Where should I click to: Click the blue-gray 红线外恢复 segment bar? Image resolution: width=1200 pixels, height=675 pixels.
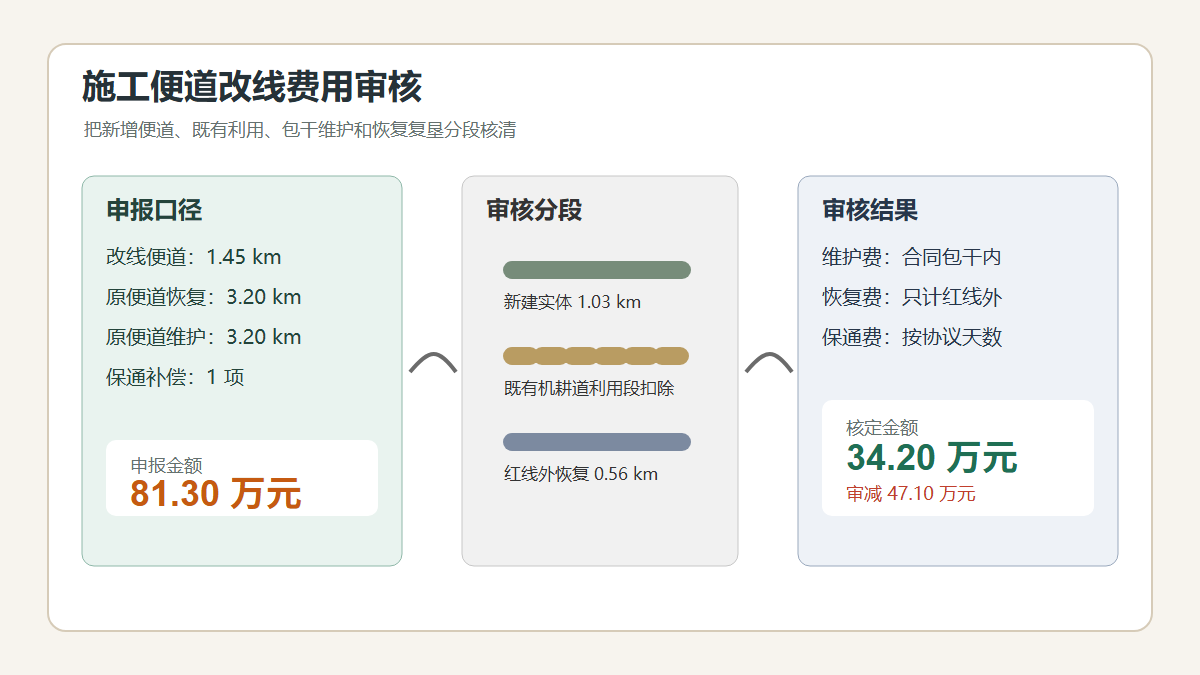click(x=597, y=442)
